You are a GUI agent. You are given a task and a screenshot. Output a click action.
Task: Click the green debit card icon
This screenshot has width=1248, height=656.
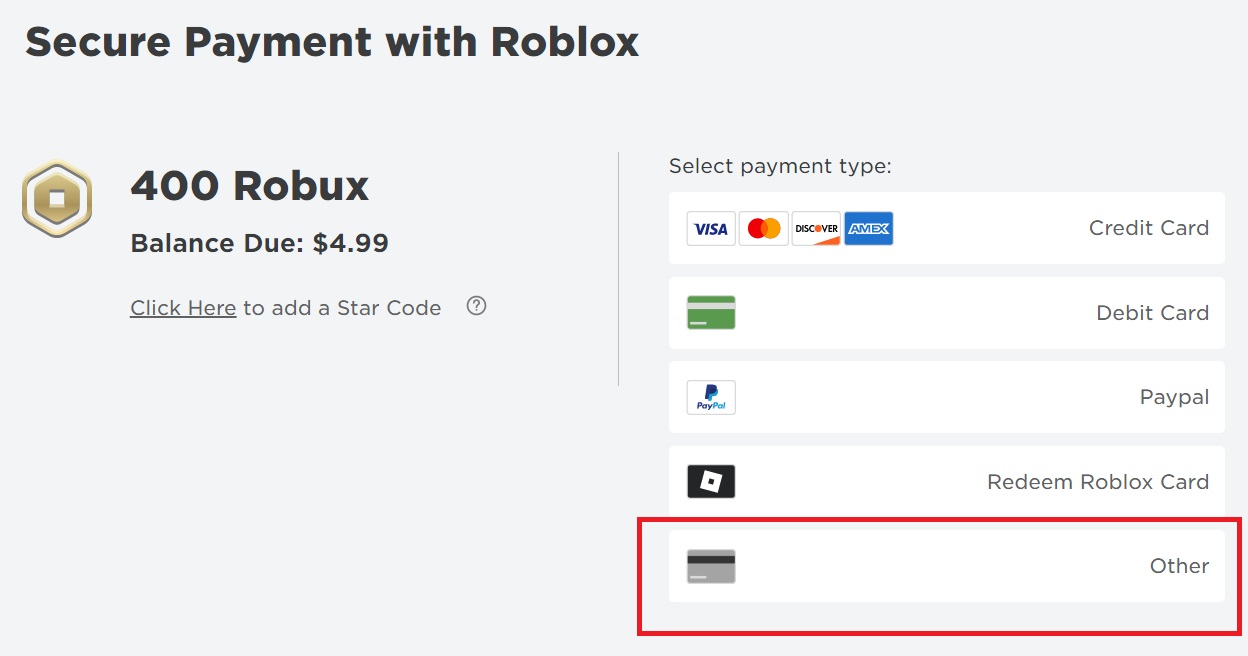(x=711, y=313)
